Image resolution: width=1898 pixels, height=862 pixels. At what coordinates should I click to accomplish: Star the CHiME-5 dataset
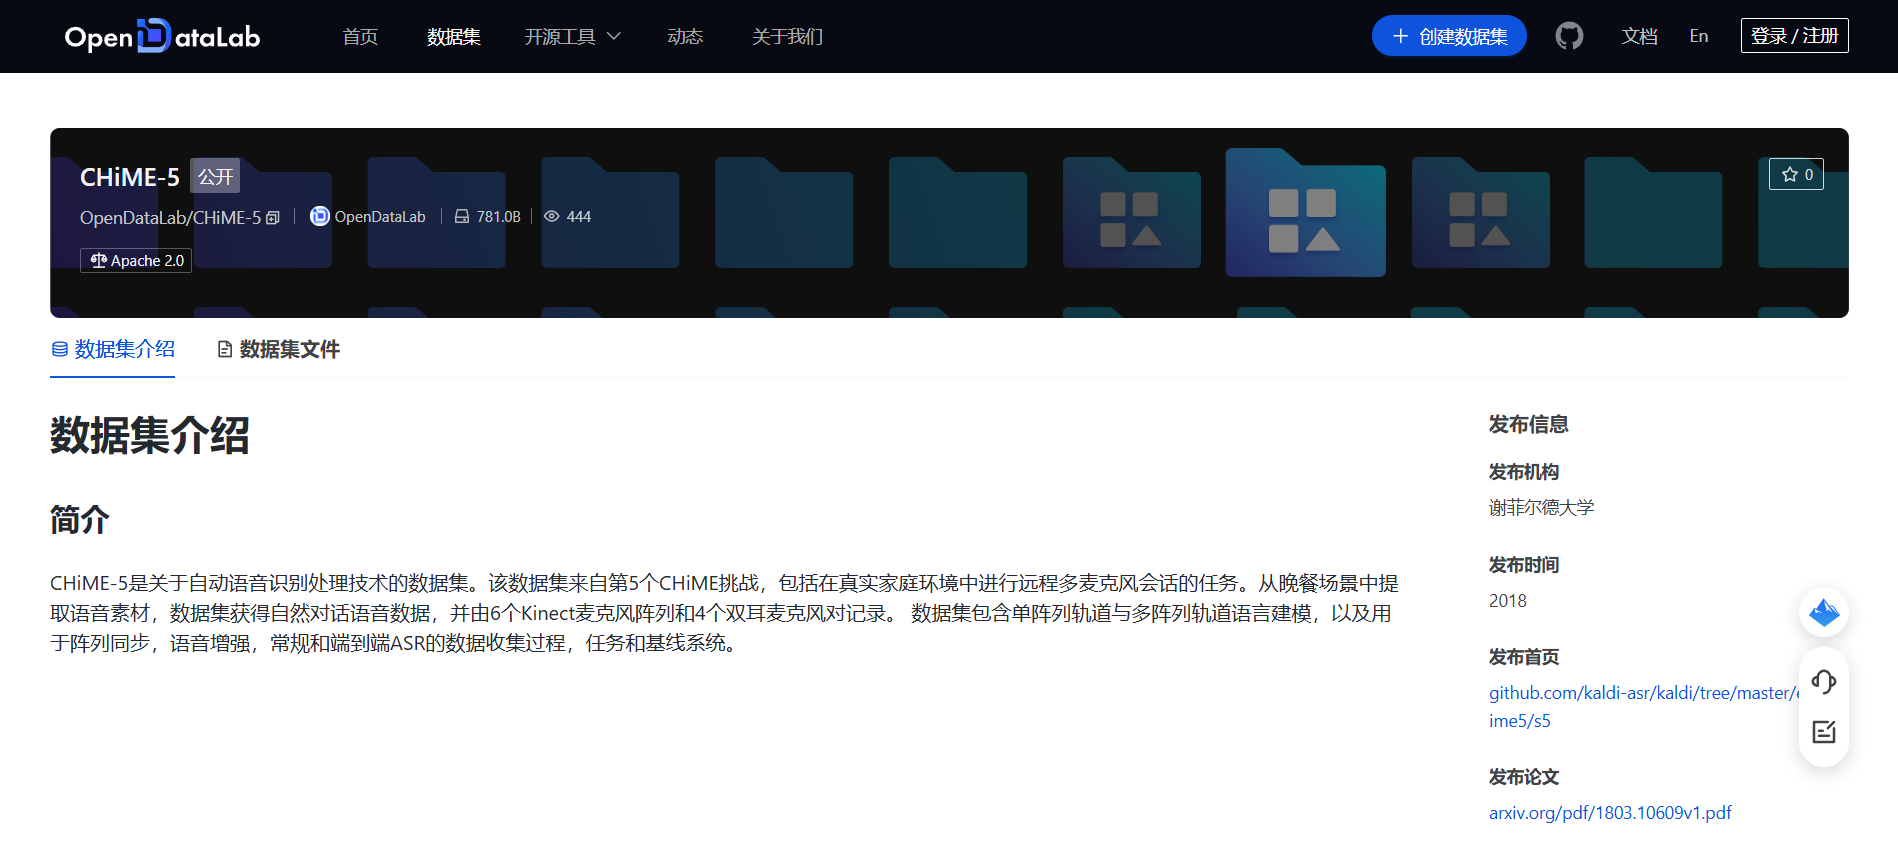click(1796, 174)
